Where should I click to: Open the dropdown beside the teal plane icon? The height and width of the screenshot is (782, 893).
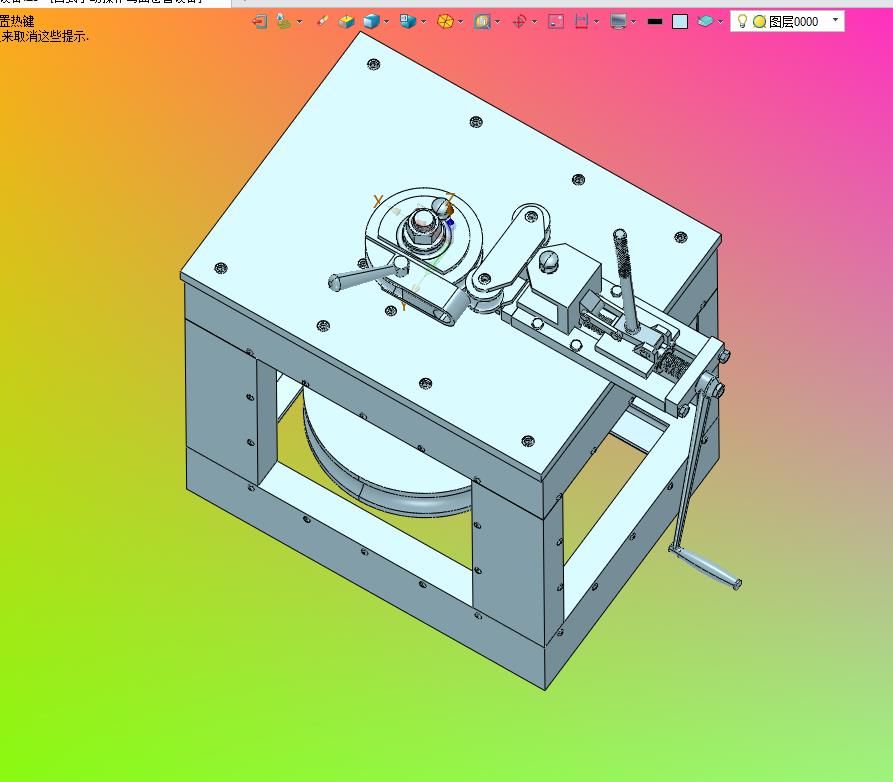tap(720, 22)
